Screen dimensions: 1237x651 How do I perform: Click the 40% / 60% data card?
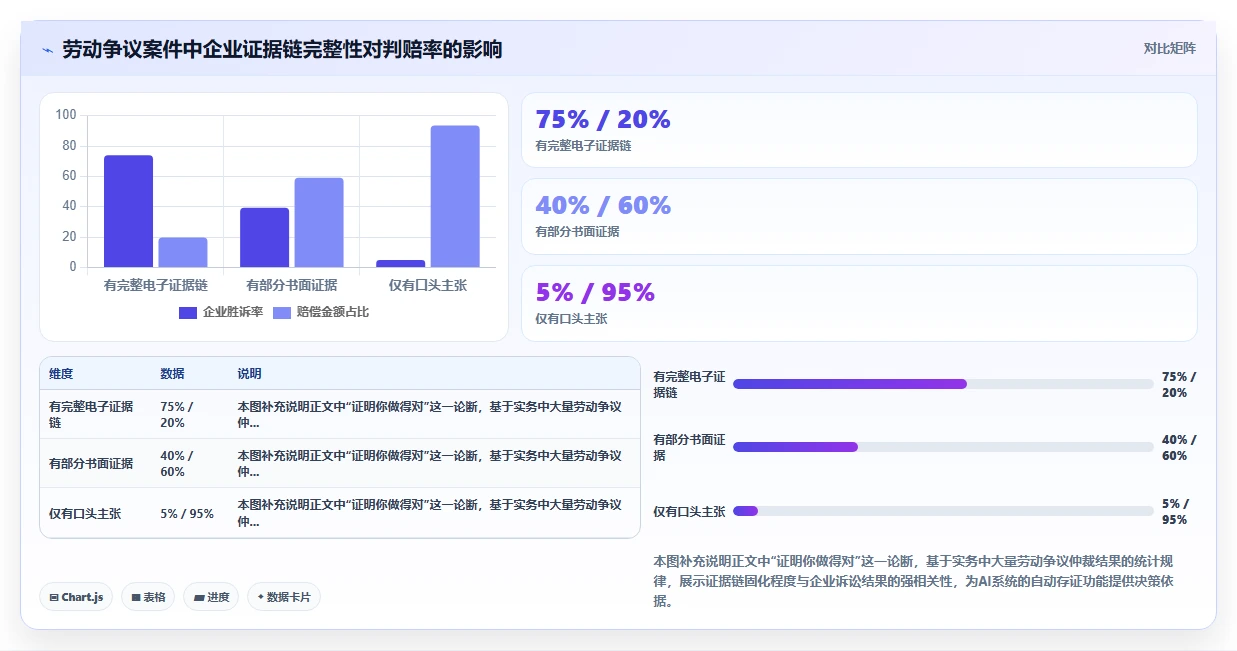coord(859,217)
